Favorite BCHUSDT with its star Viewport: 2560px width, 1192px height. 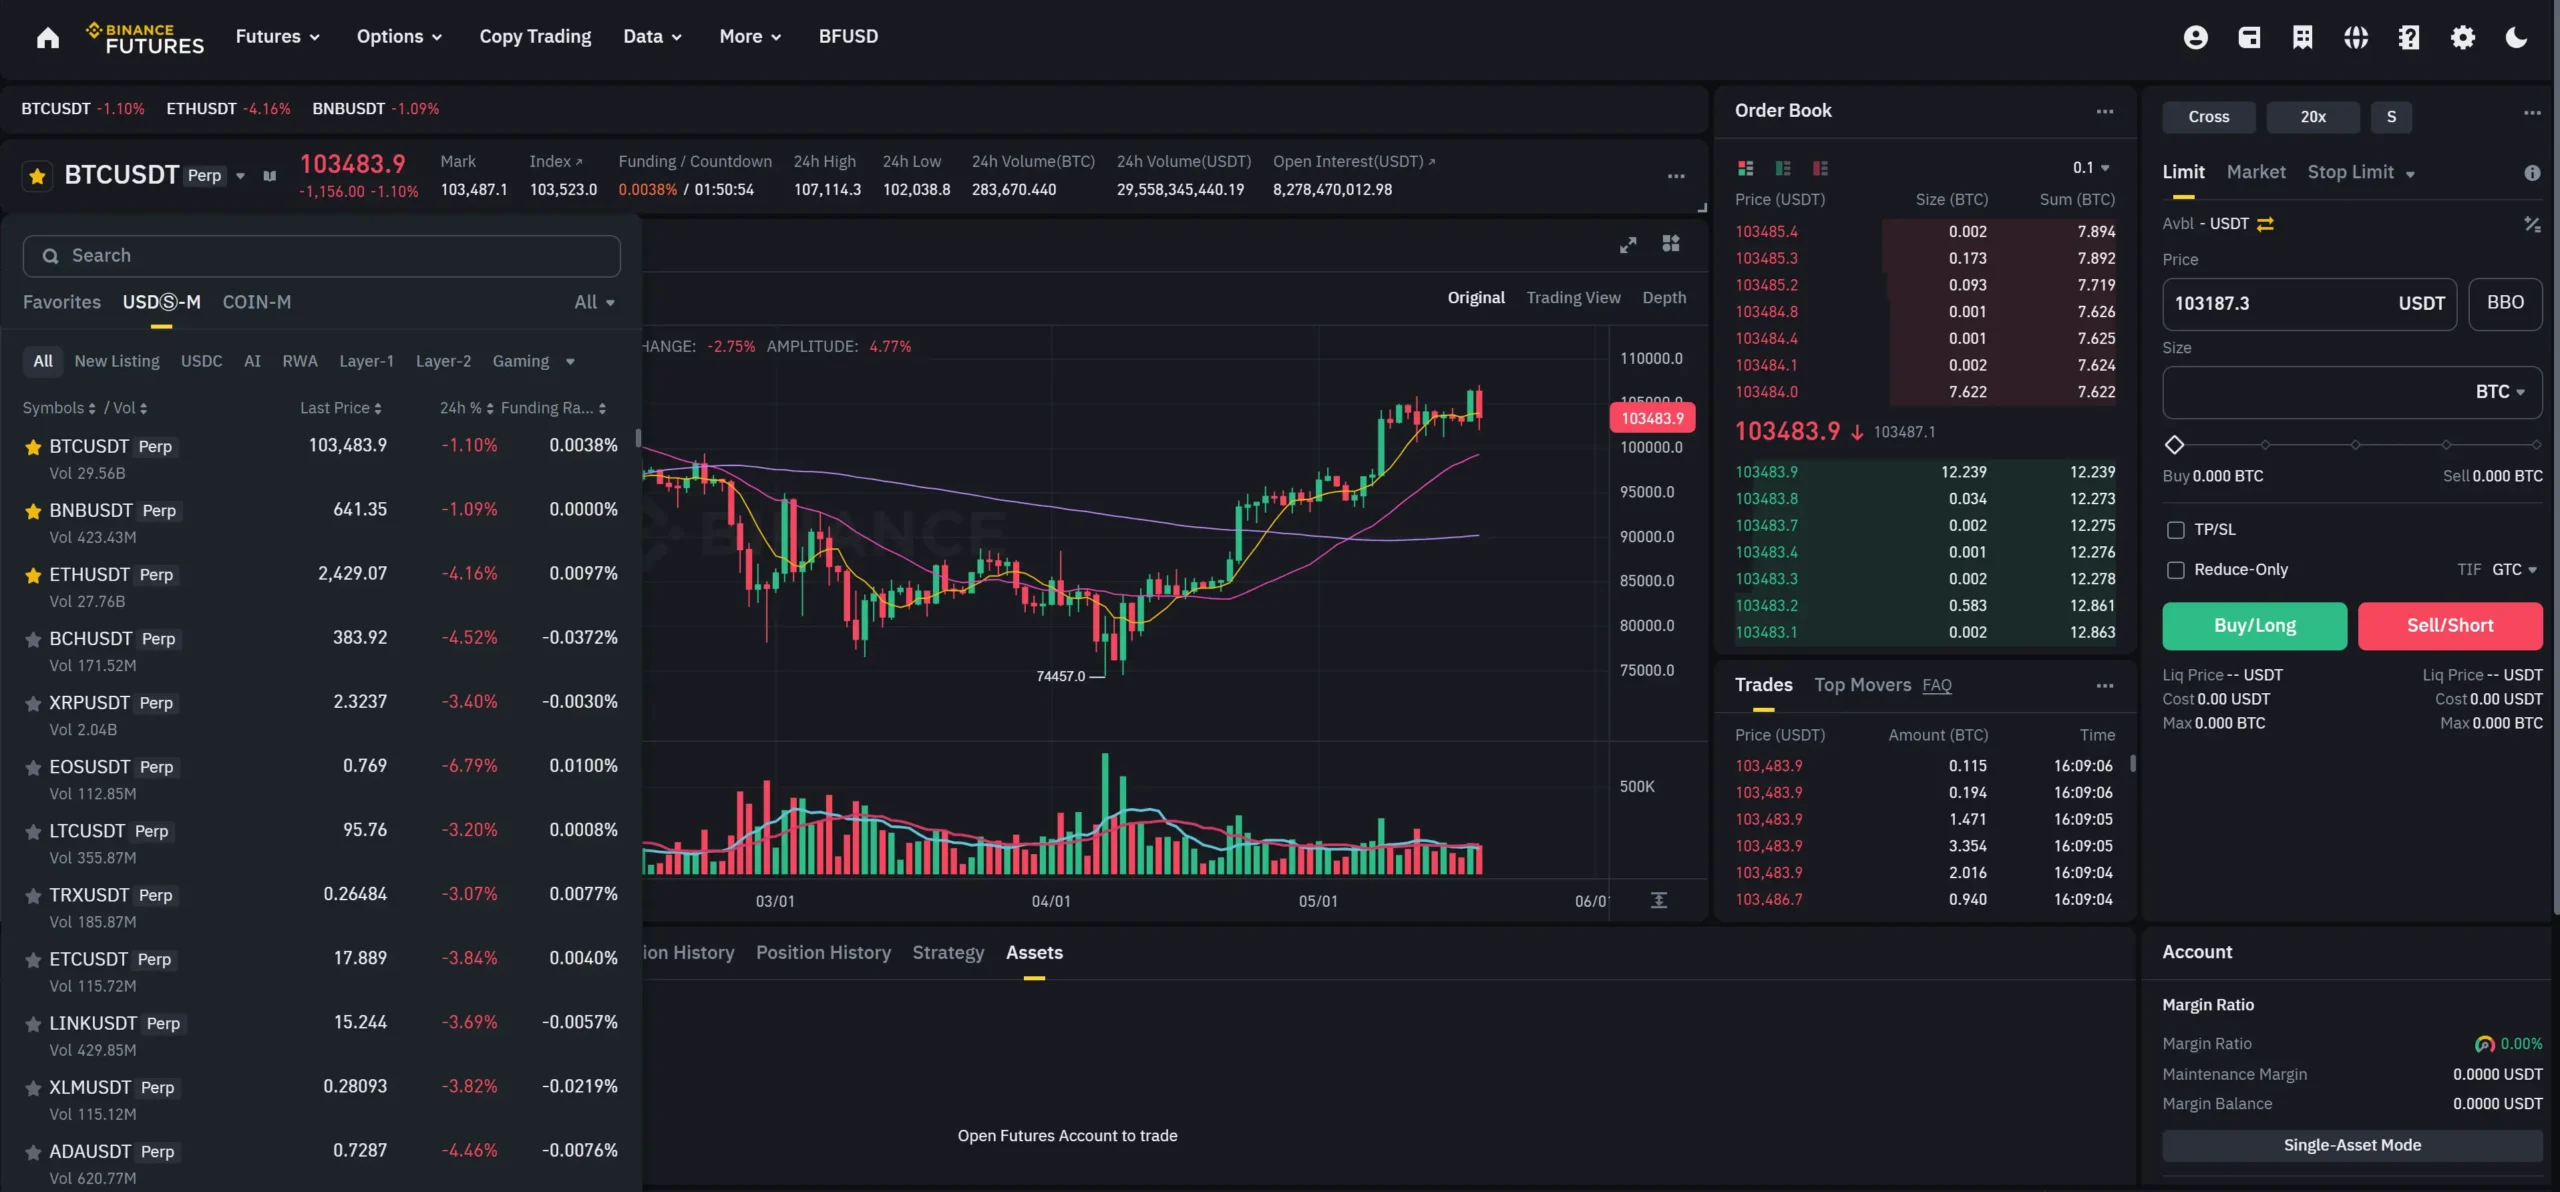(x=33, y=639)
